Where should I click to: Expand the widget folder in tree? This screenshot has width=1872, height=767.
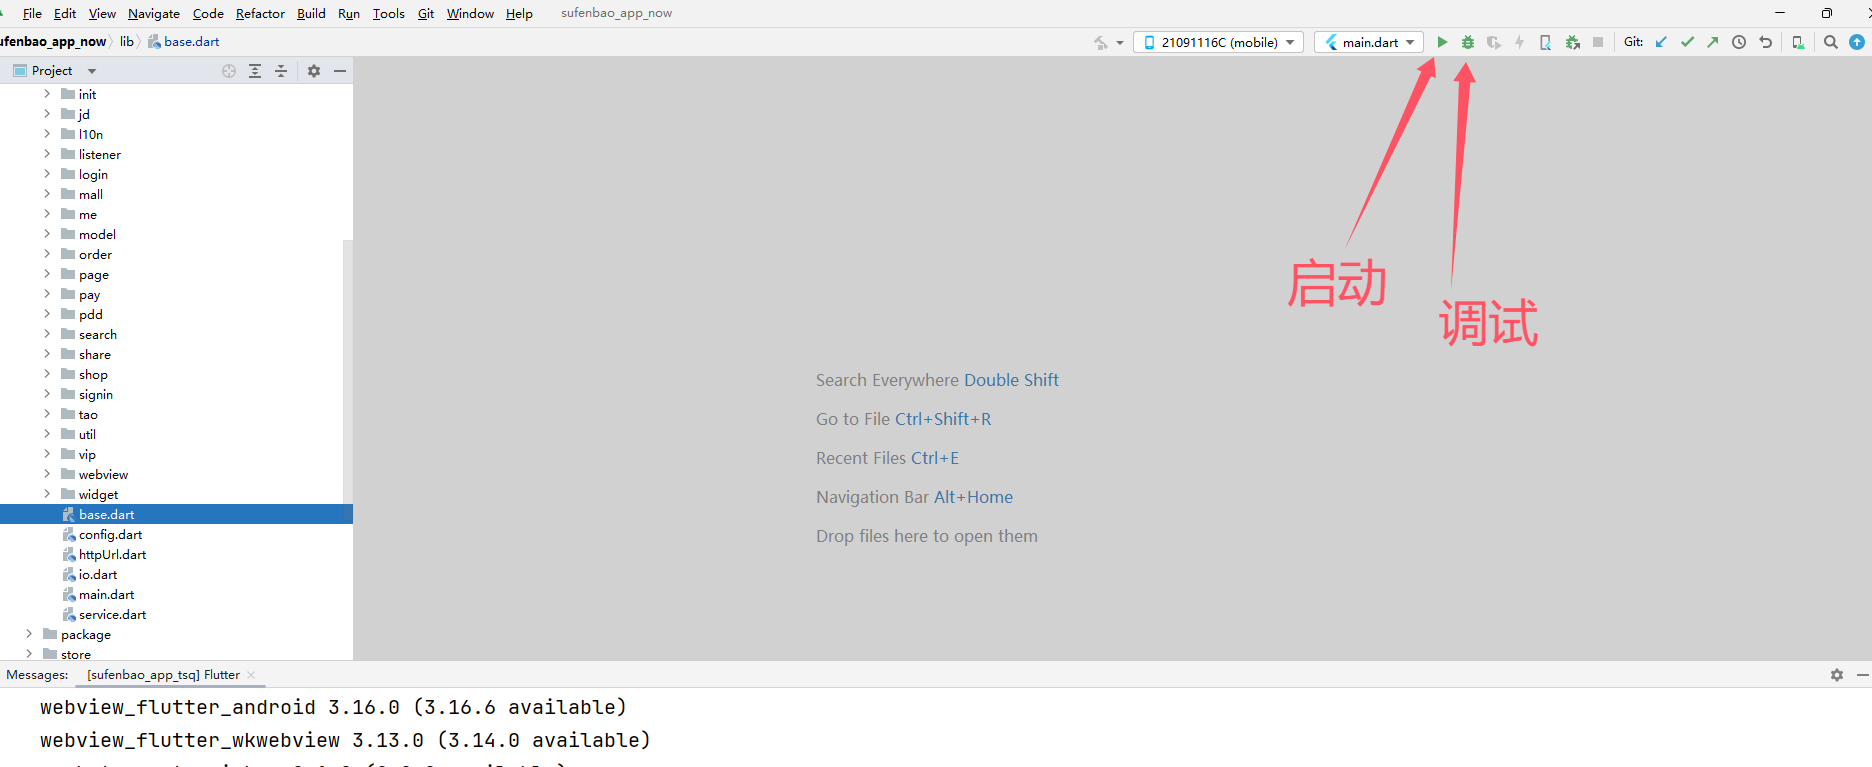[47, 494]
